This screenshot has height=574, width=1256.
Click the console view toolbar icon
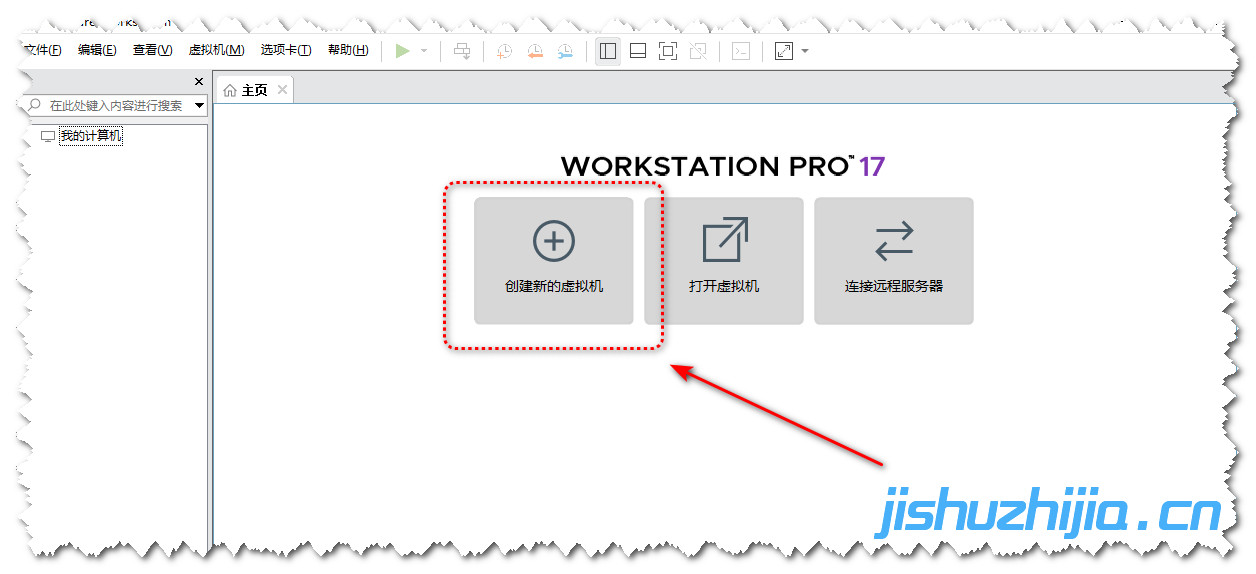click(x=740, y=51)
